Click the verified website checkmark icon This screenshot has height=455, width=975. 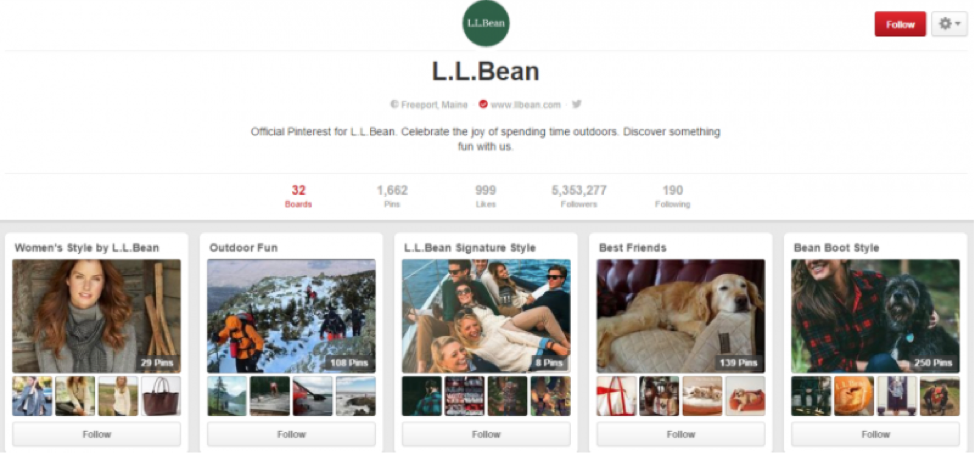click(483, 104)
